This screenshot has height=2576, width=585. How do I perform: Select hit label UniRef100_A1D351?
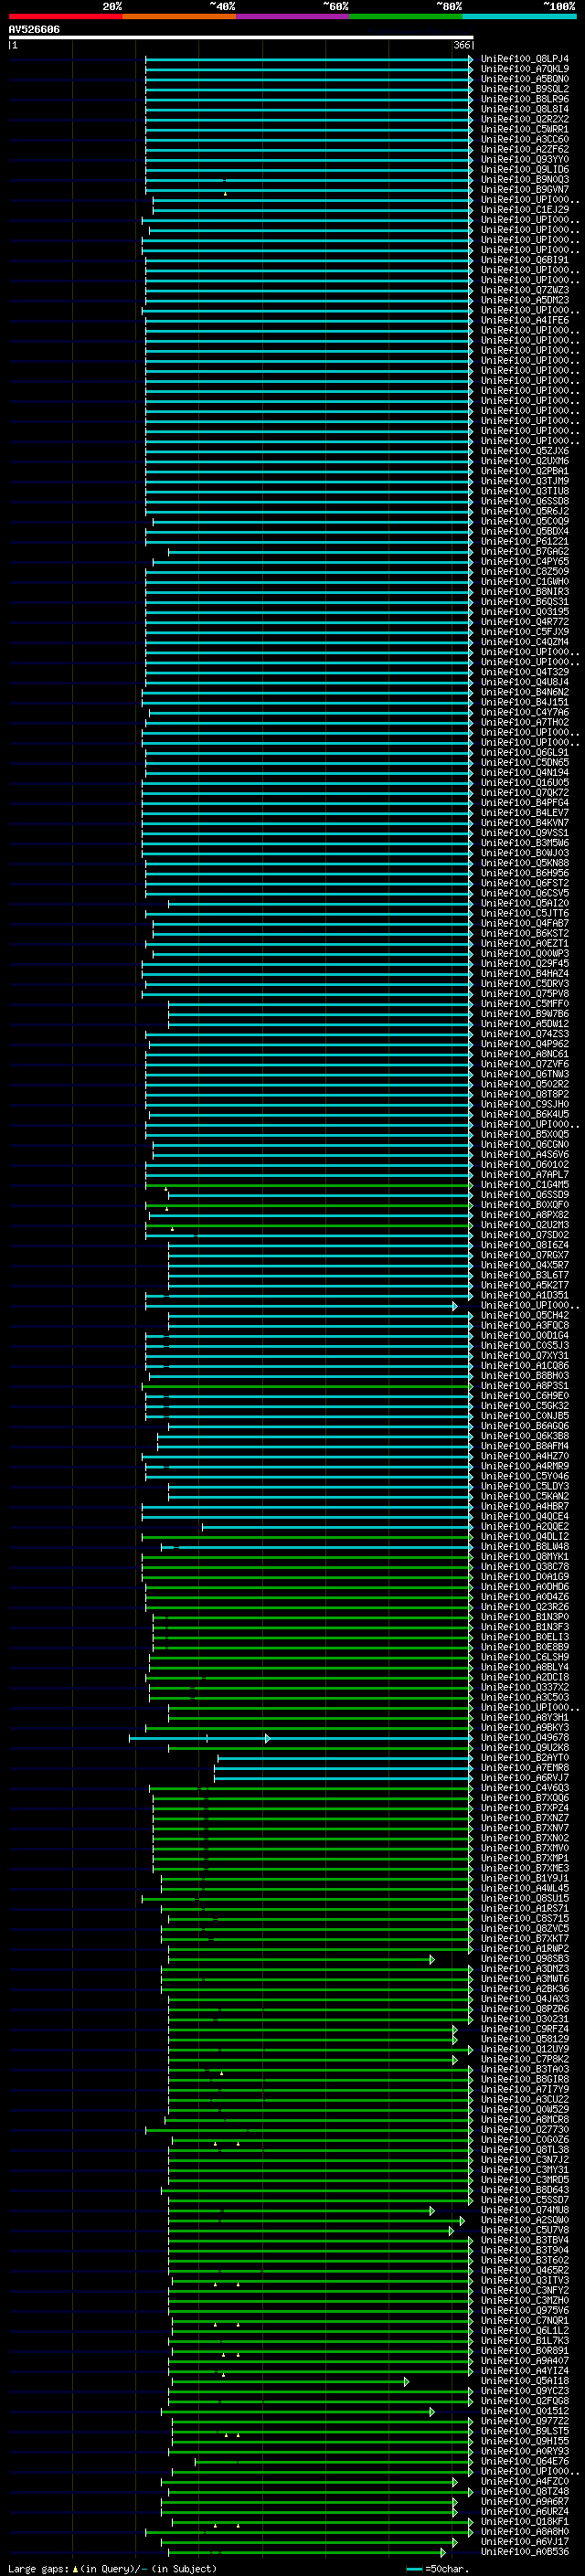click(x=525, y=1295)
